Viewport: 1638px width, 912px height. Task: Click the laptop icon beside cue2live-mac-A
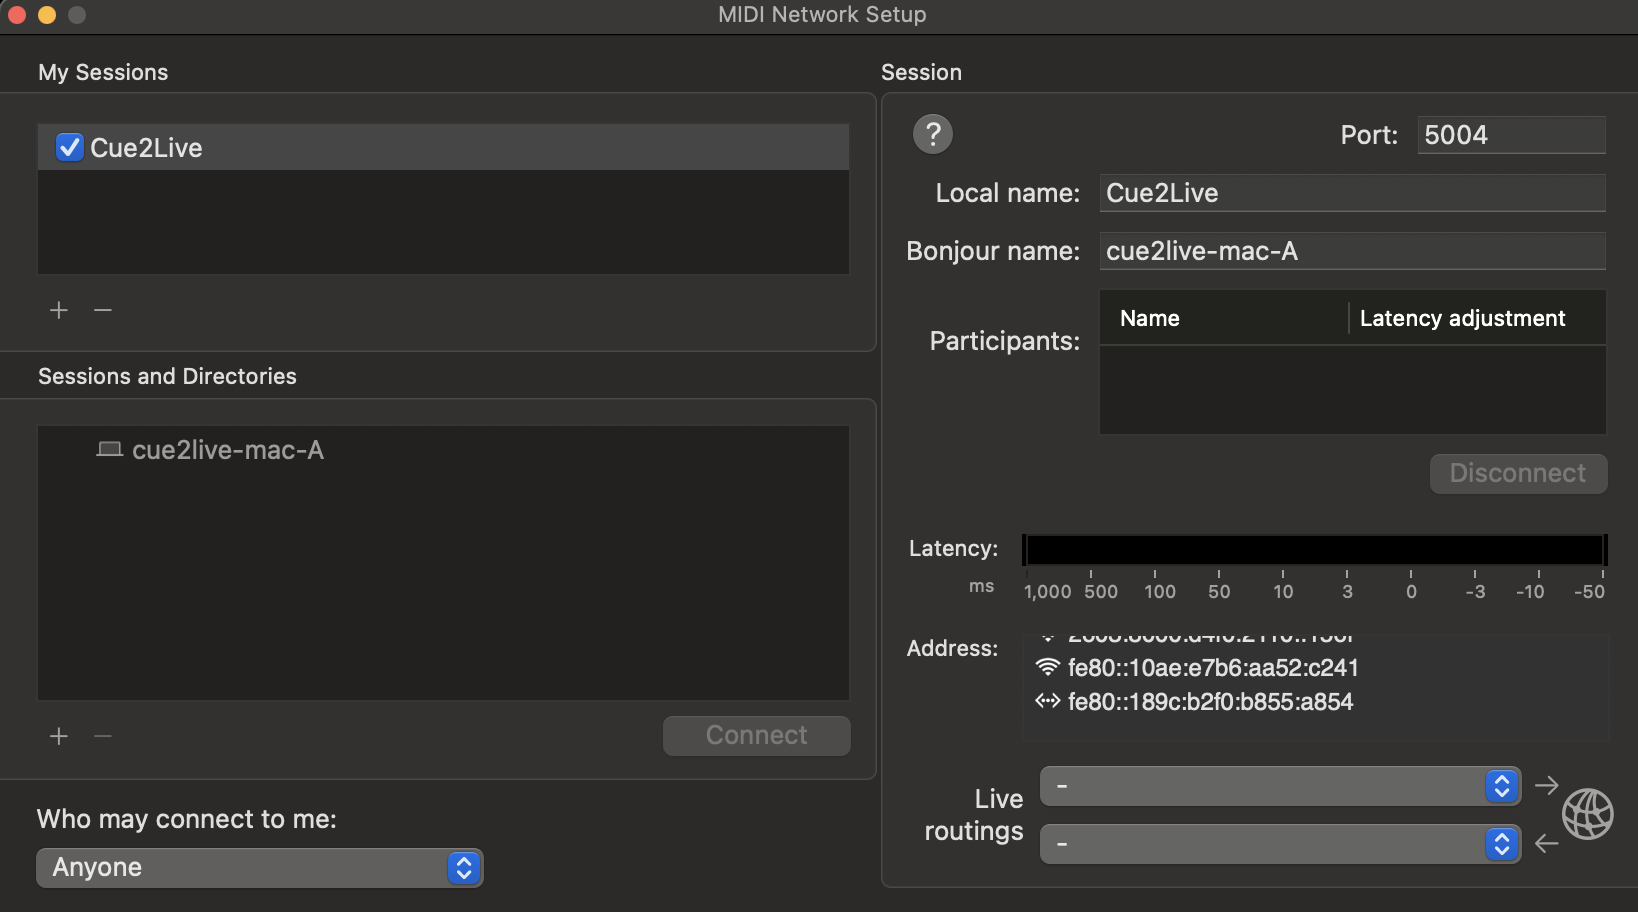(x=109, y=450)
